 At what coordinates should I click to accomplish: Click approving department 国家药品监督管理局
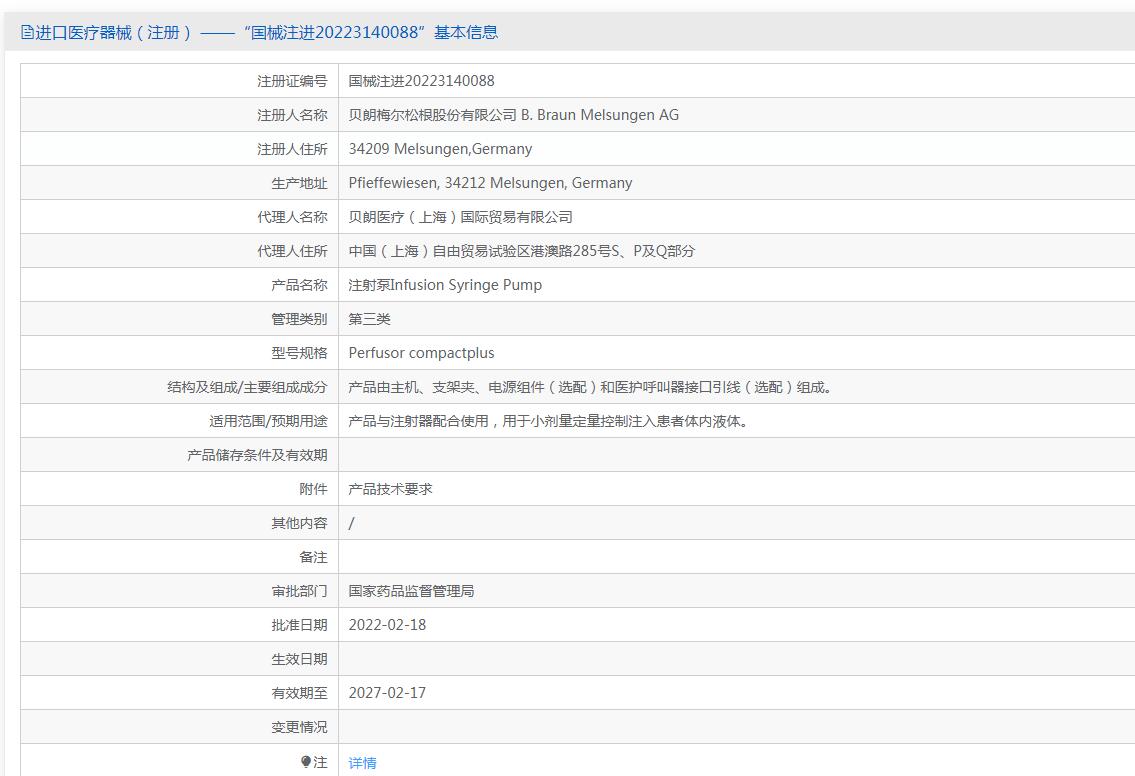(411, 591)
